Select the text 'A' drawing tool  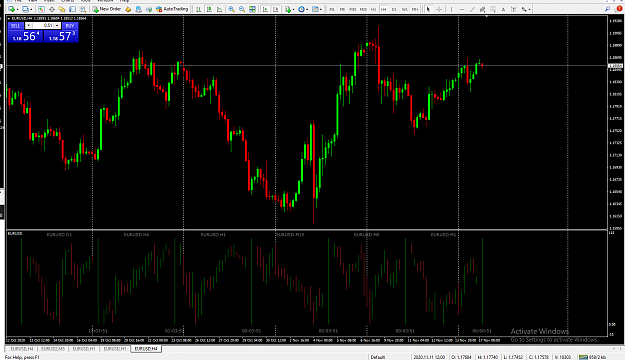point(503,9)
